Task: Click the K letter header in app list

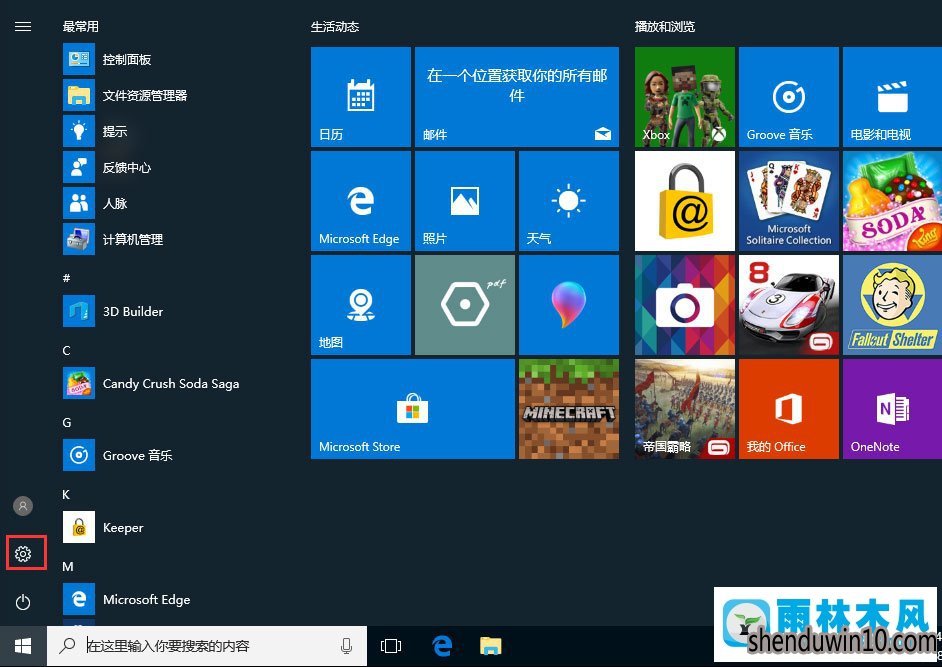Action: pyautogui.click(x=66, y=495)
